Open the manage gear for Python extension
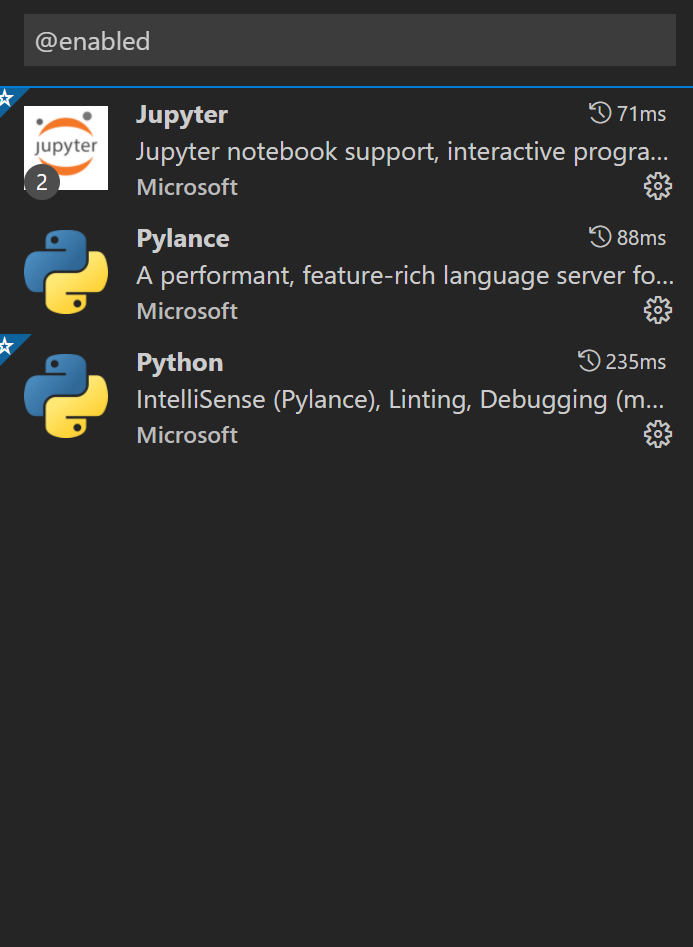Screen dimensions: 693x947 click(658, 434)
